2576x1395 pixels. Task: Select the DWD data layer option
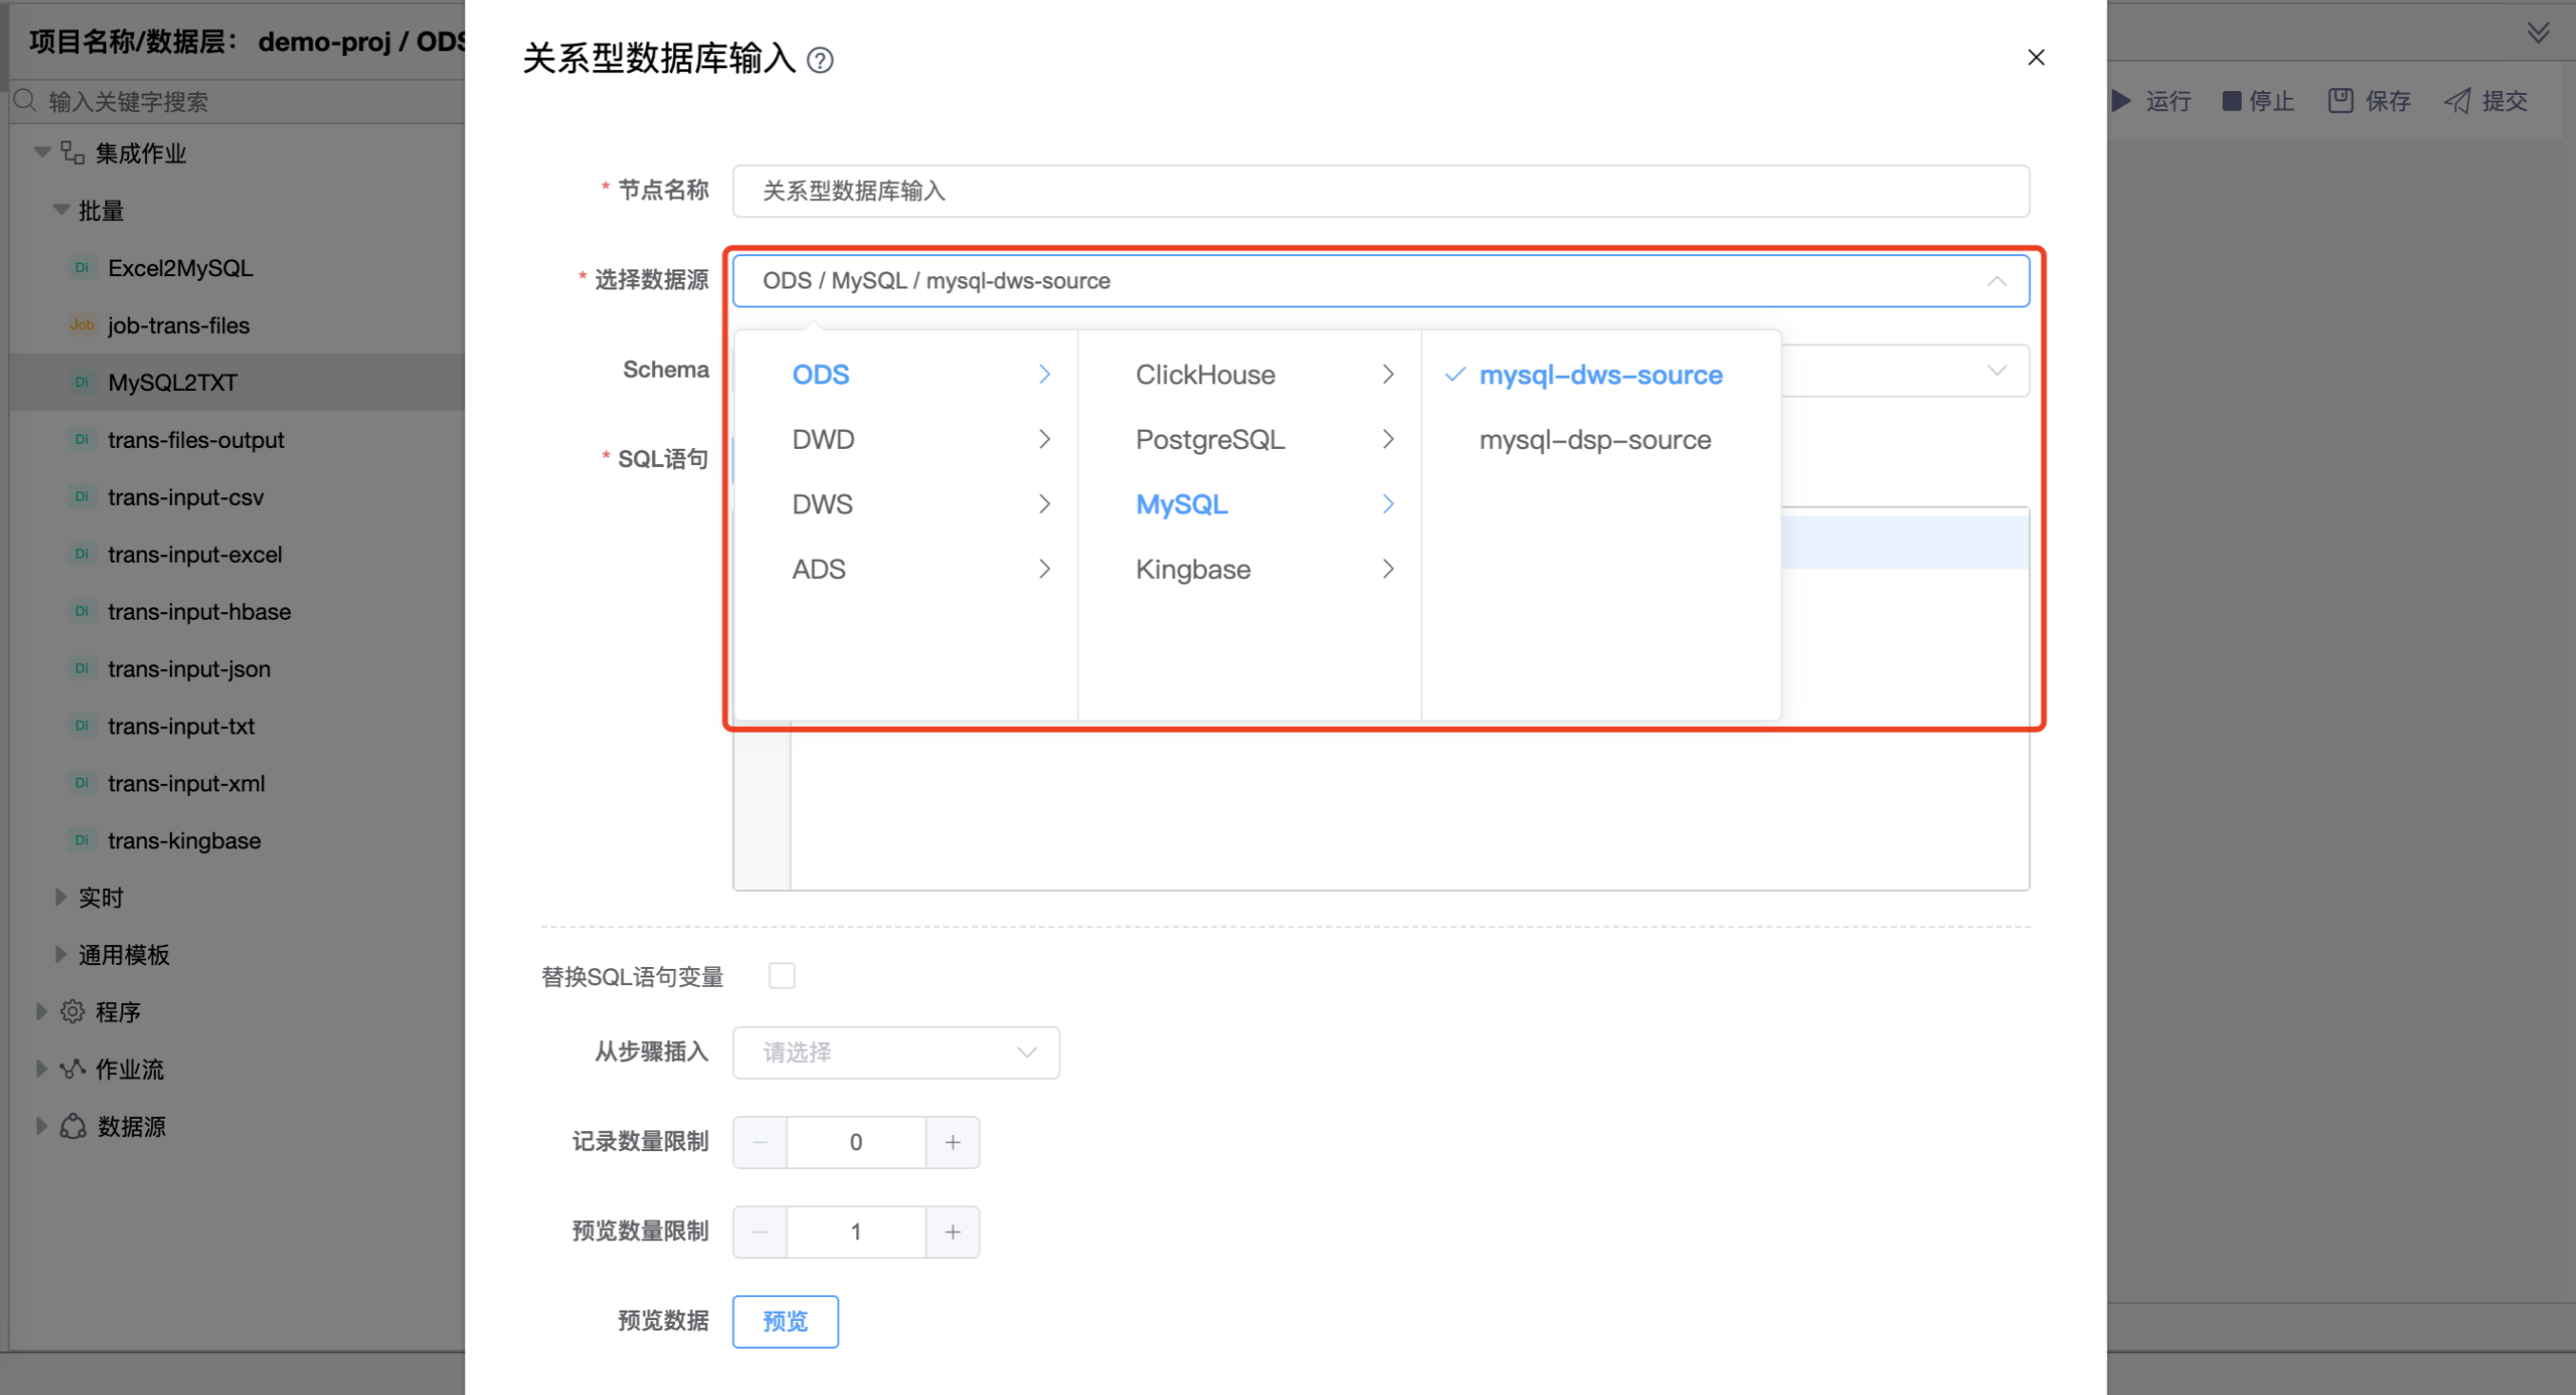[823, 439]
